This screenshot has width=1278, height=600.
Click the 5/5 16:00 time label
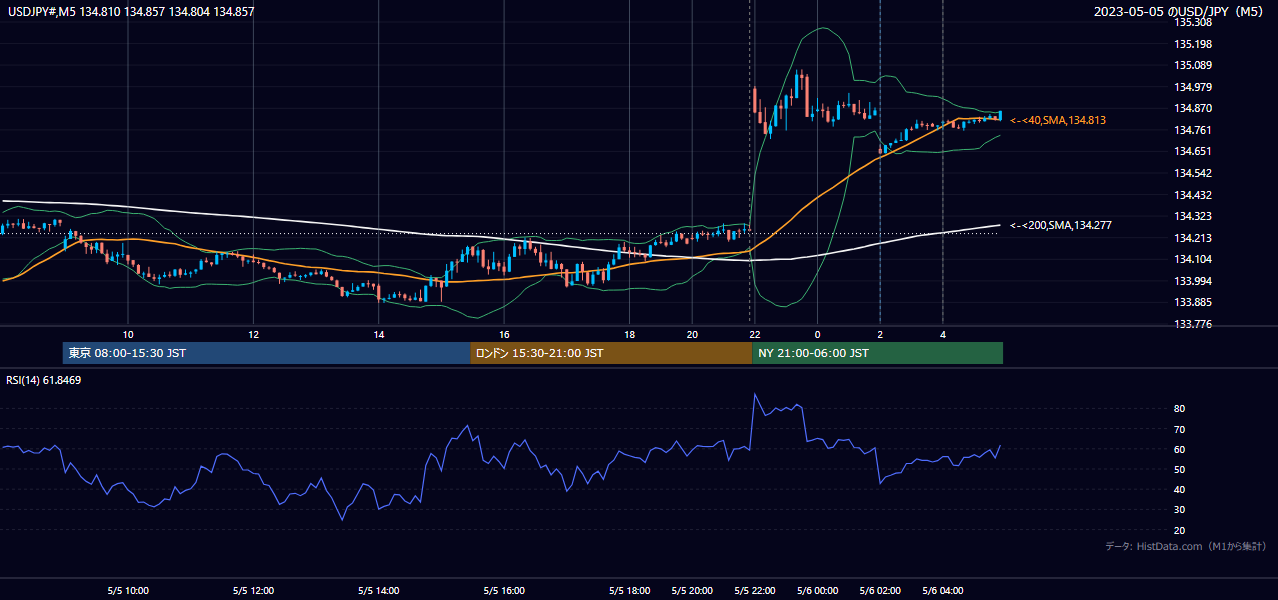[504, 591]
